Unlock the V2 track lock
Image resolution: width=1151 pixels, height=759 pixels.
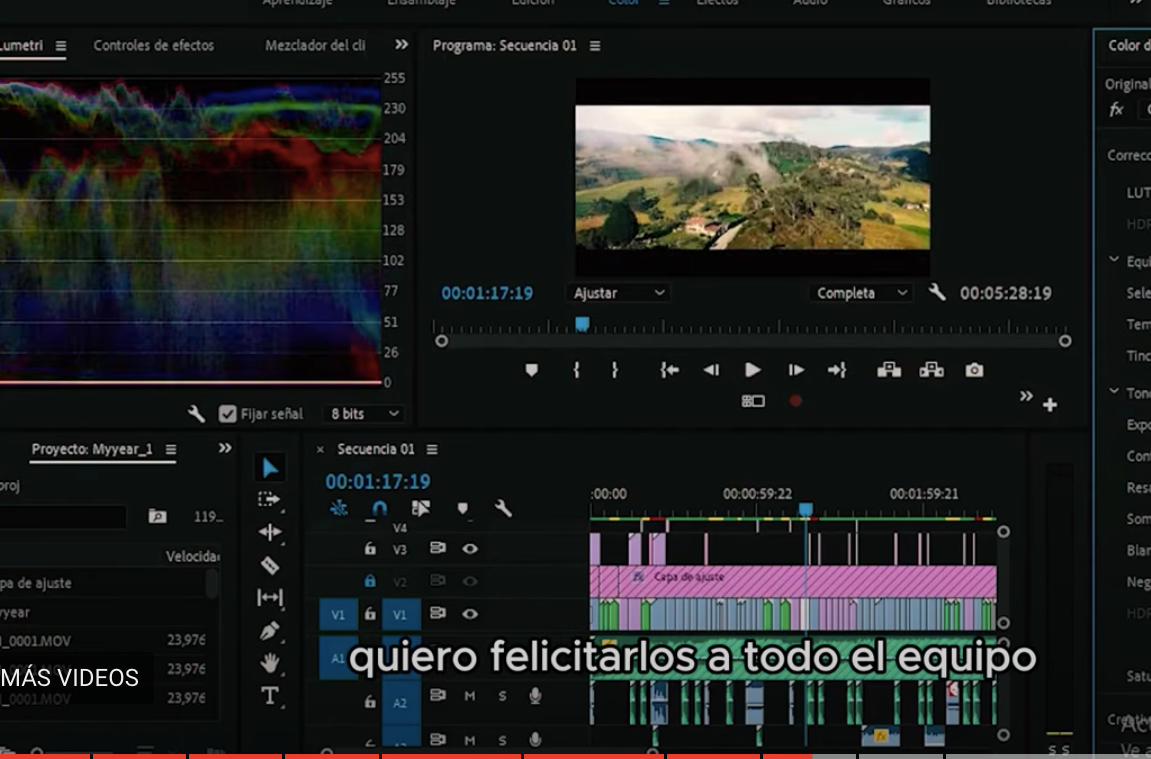click(x=370, y=581)
